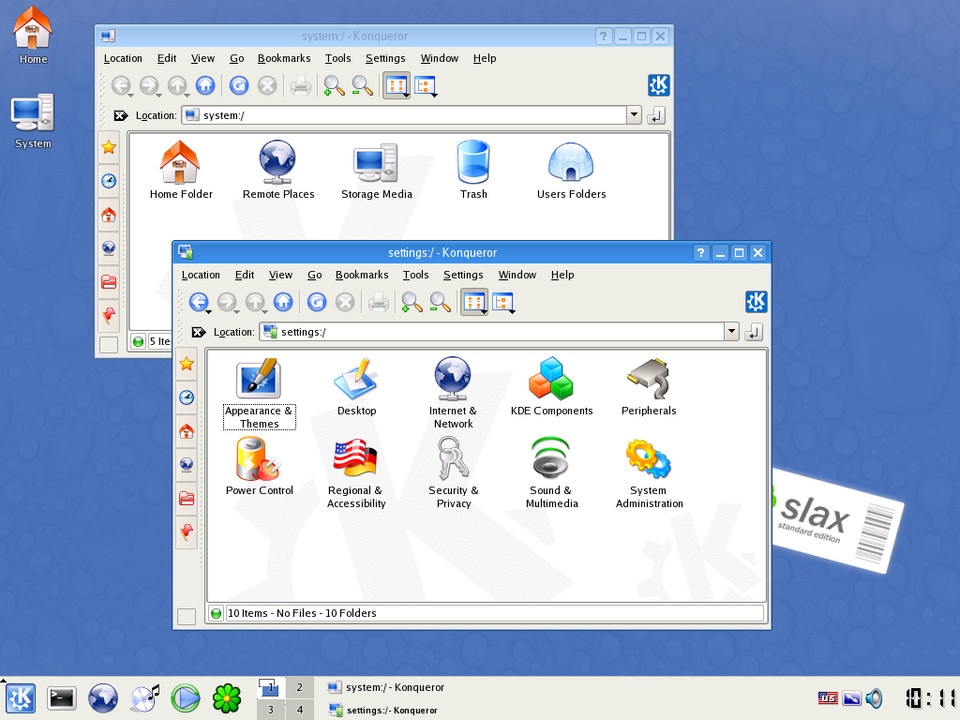Click the Bookmarks star in system:/ window sidebar
The height and width of the screenshot is (720, 960).
click(109, 148)
